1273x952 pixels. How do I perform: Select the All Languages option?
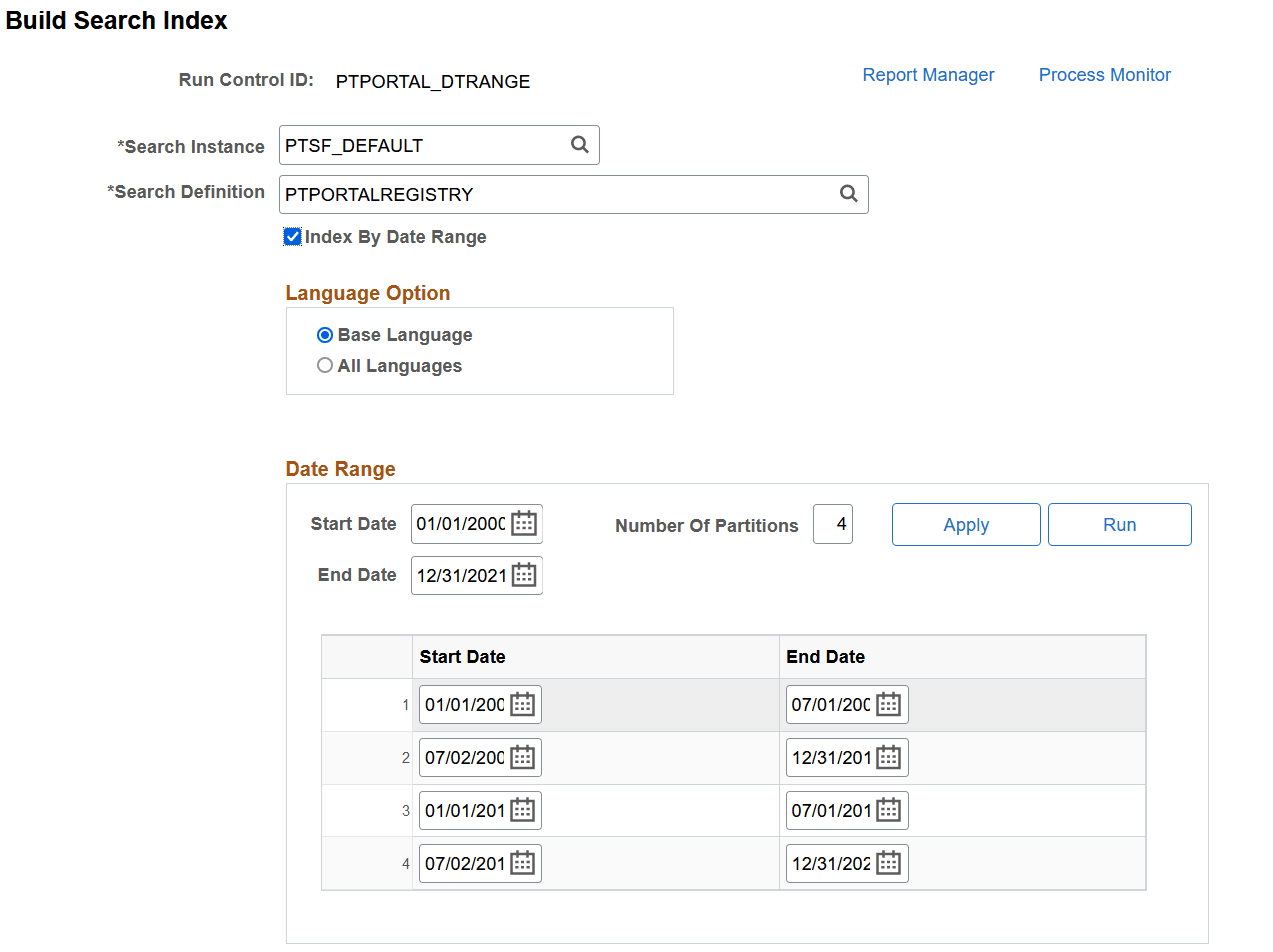[x=324, y=365]
